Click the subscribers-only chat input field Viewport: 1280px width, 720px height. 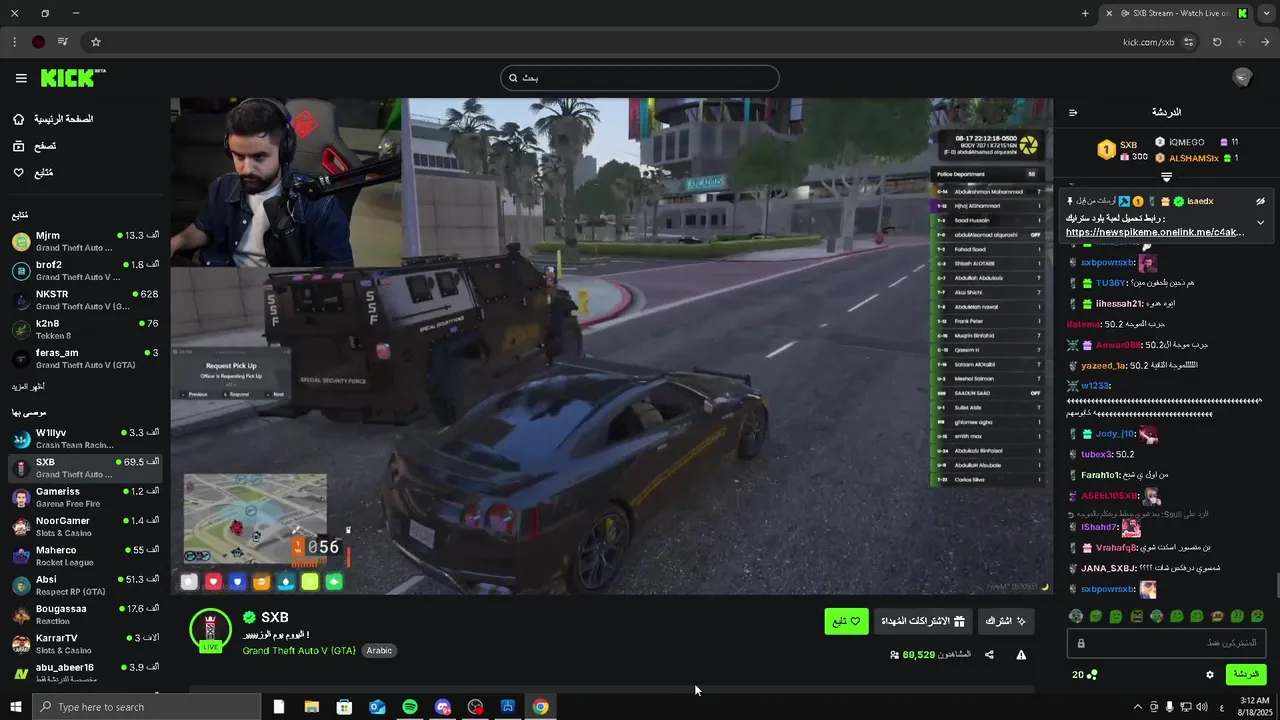1166,643
